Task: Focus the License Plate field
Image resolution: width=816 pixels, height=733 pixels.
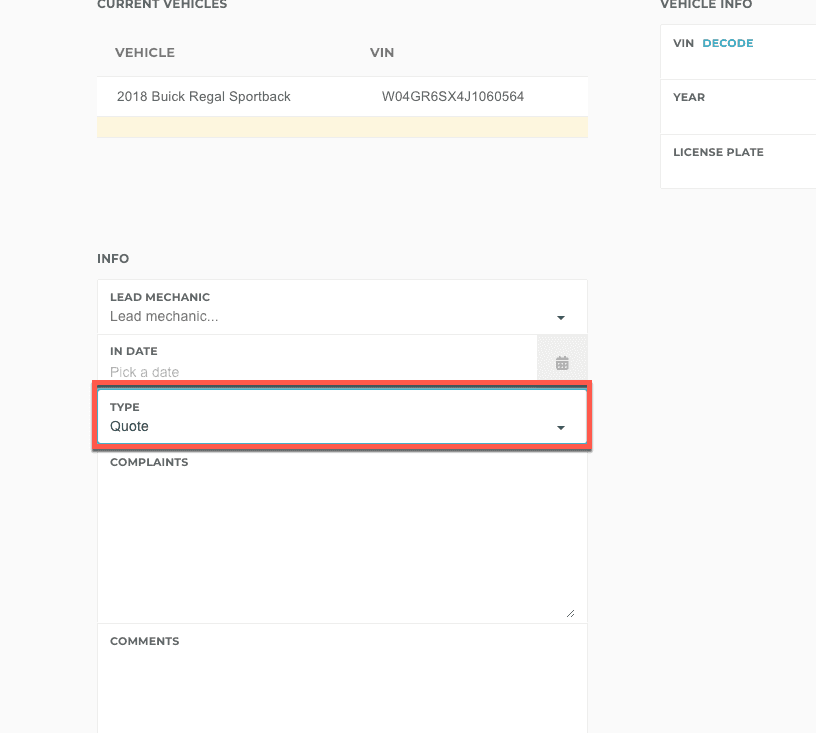Action: tap(740, 171)
